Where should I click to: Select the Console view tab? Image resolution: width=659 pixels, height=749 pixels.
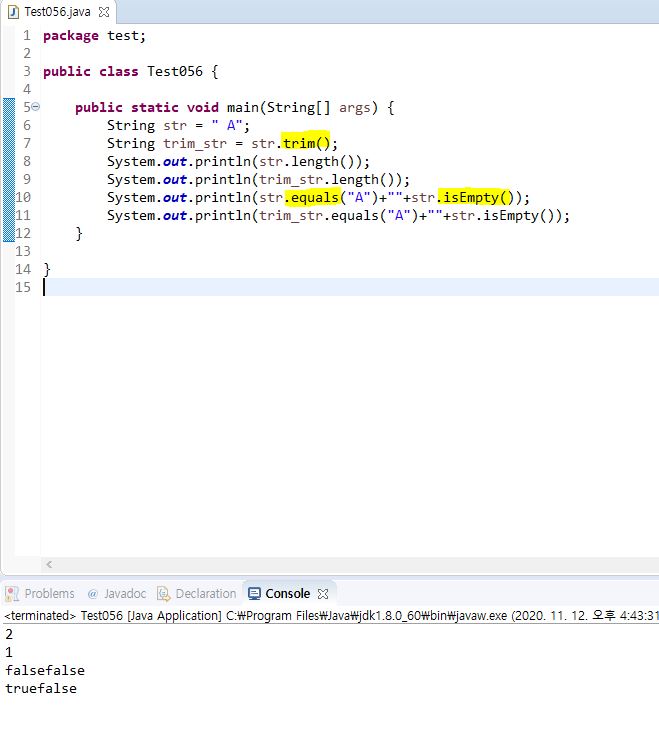pyautogui.click(x=287, y=593)
